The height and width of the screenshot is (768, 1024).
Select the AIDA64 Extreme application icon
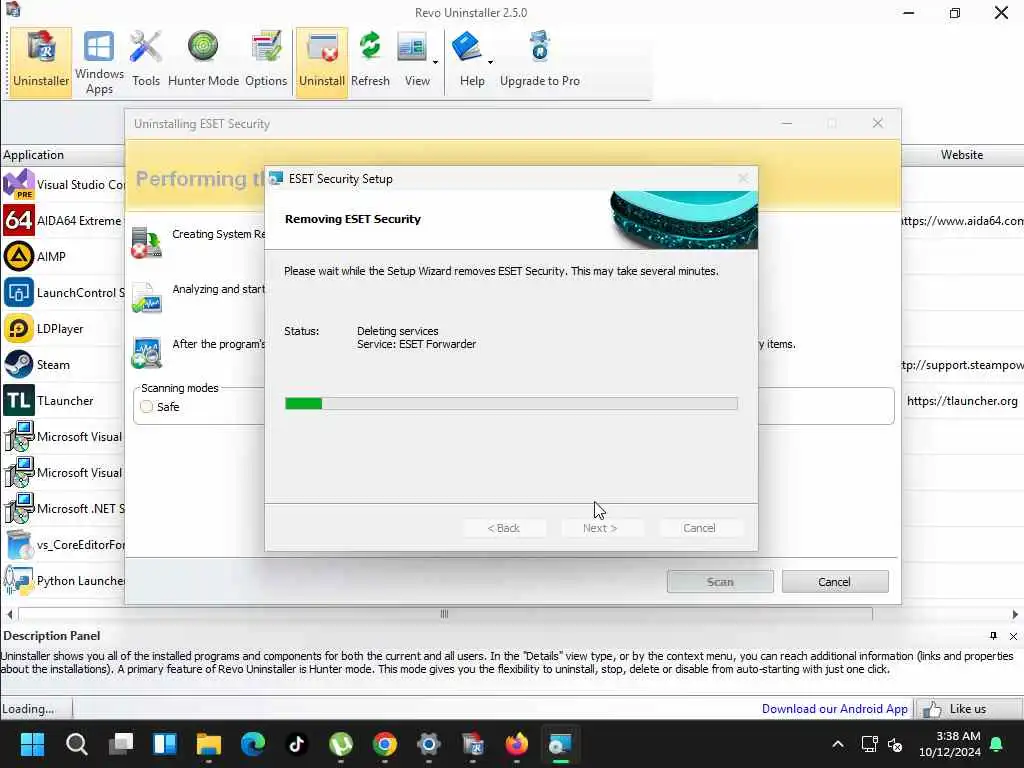(19, 221)
